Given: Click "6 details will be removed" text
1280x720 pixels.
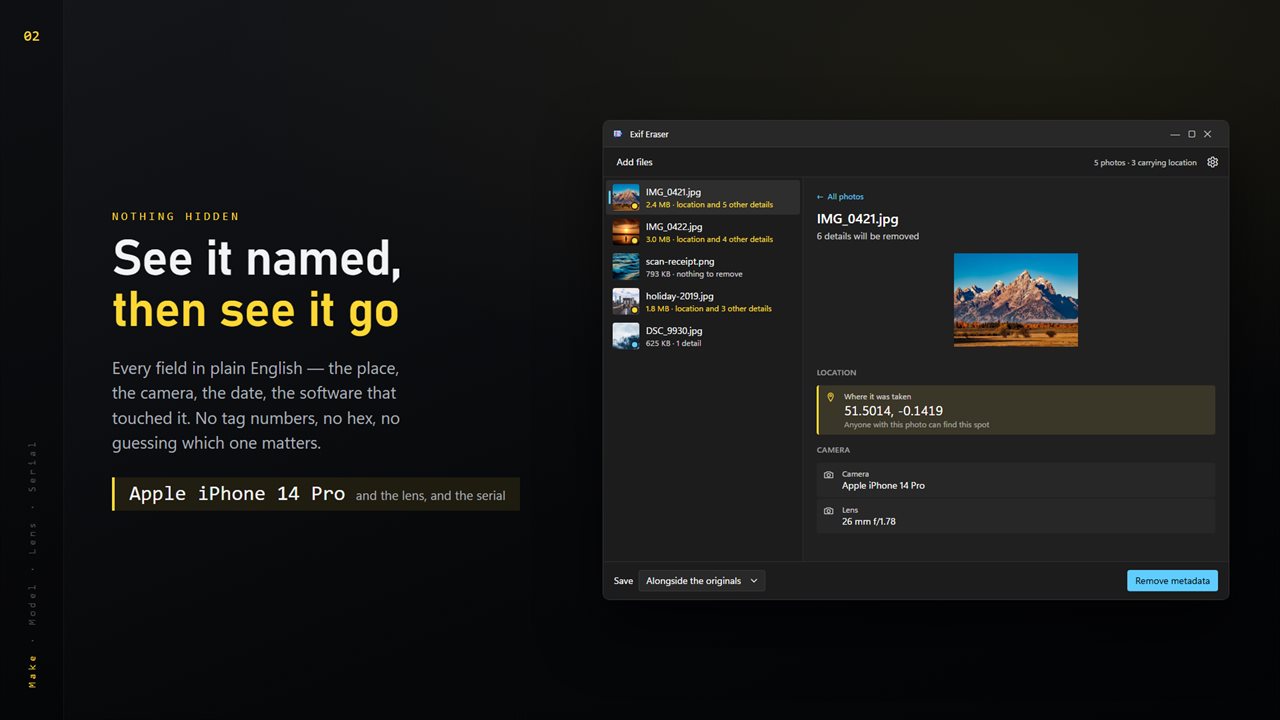Looking at the screenshot, I should click(x=868, y=237).
